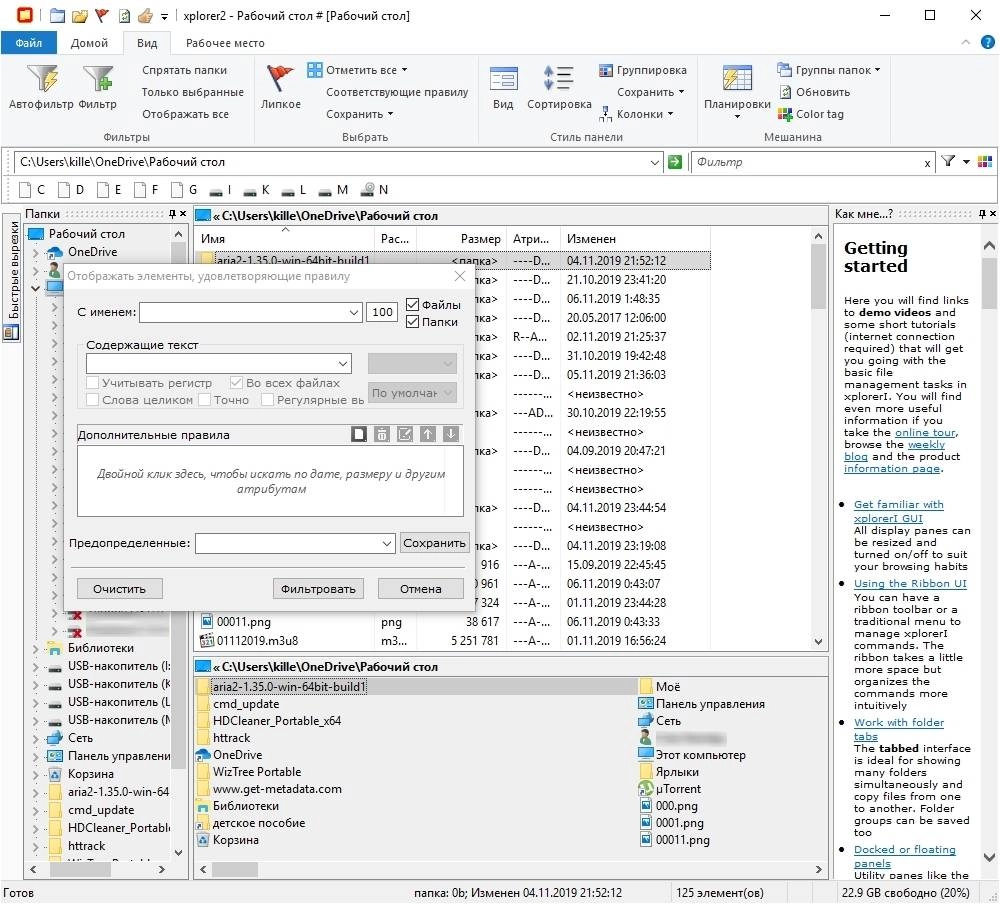Screen dimensions: 1000x904
Task: Choose Color tag in ribbon
Action: (811, 114)
